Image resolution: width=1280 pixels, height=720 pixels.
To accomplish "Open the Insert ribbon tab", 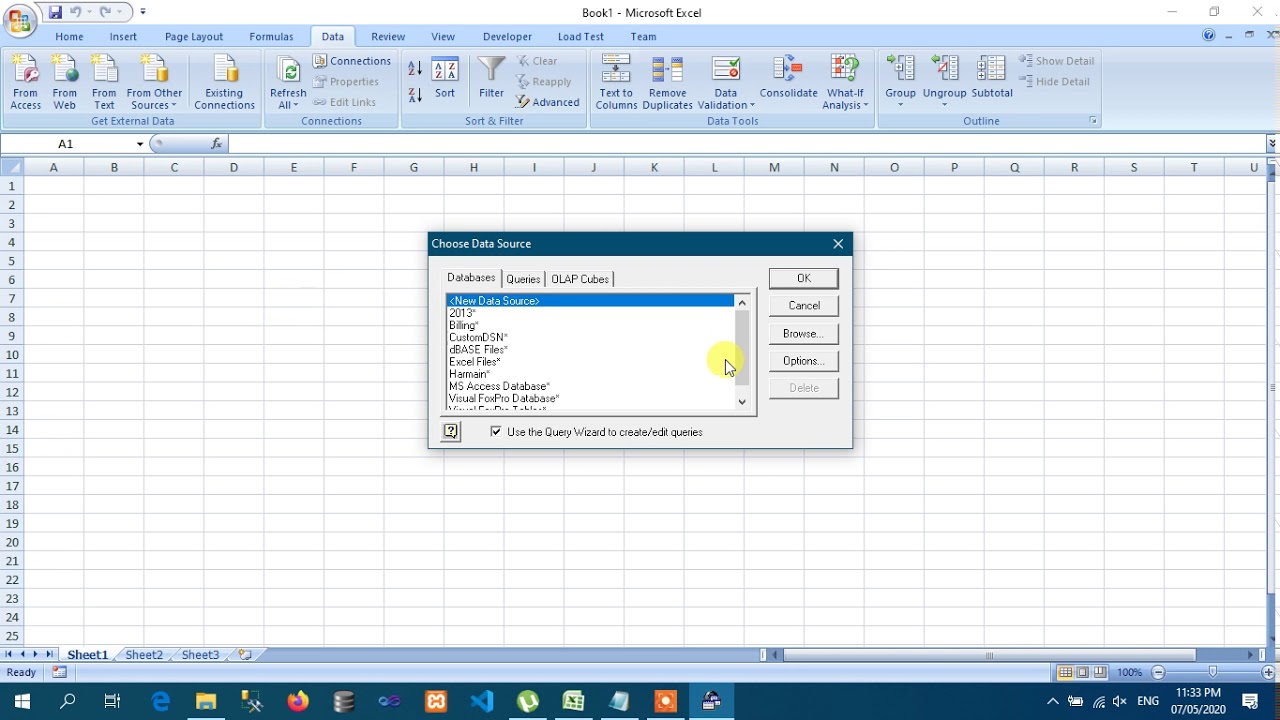I will click(123, 37).
